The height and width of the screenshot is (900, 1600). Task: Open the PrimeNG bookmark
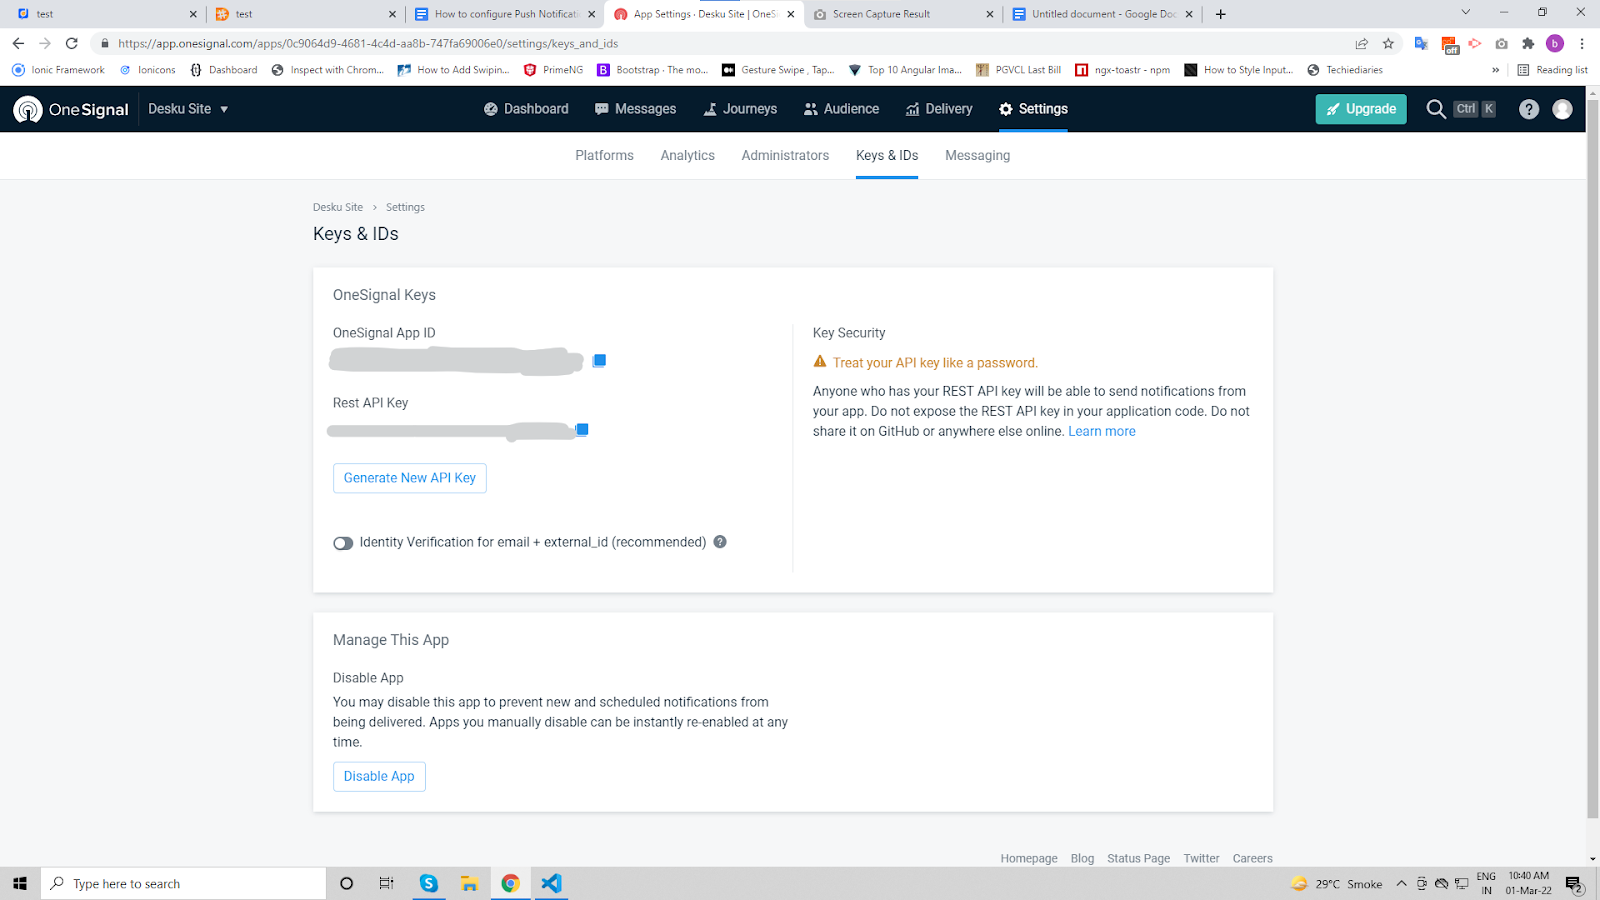coord(553,70)
